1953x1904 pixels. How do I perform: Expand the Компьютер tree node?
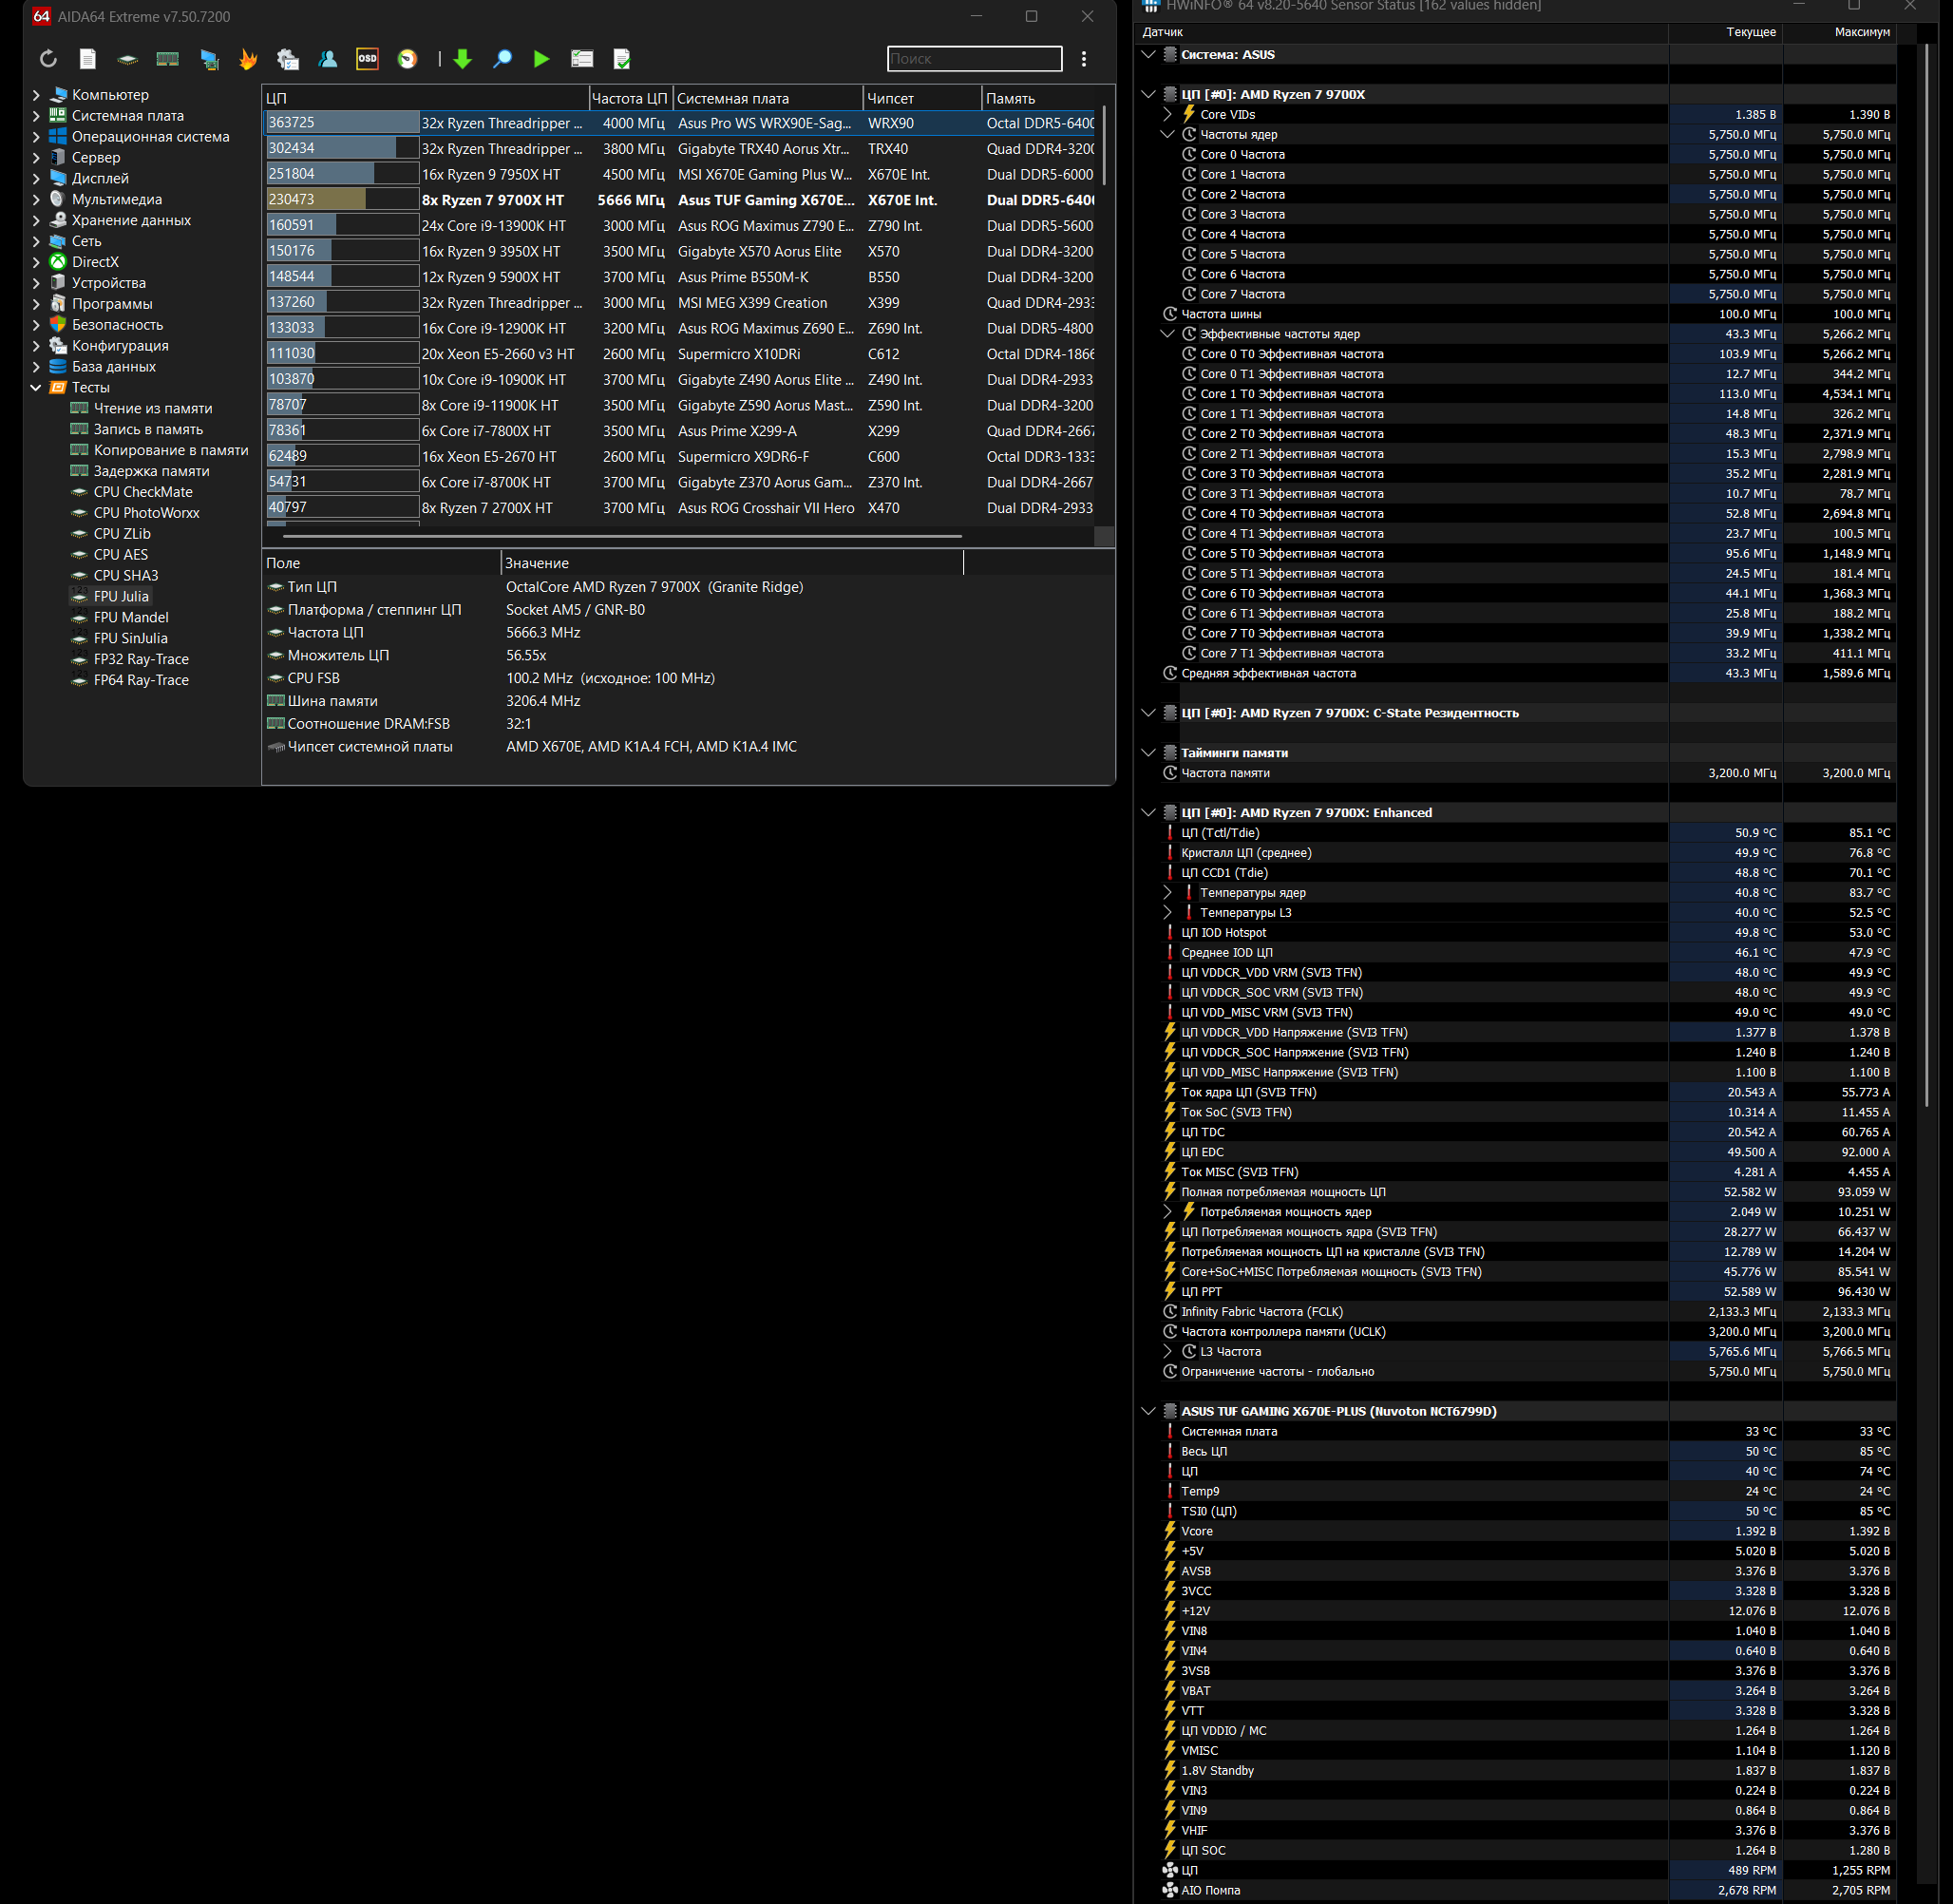[36, 95]
